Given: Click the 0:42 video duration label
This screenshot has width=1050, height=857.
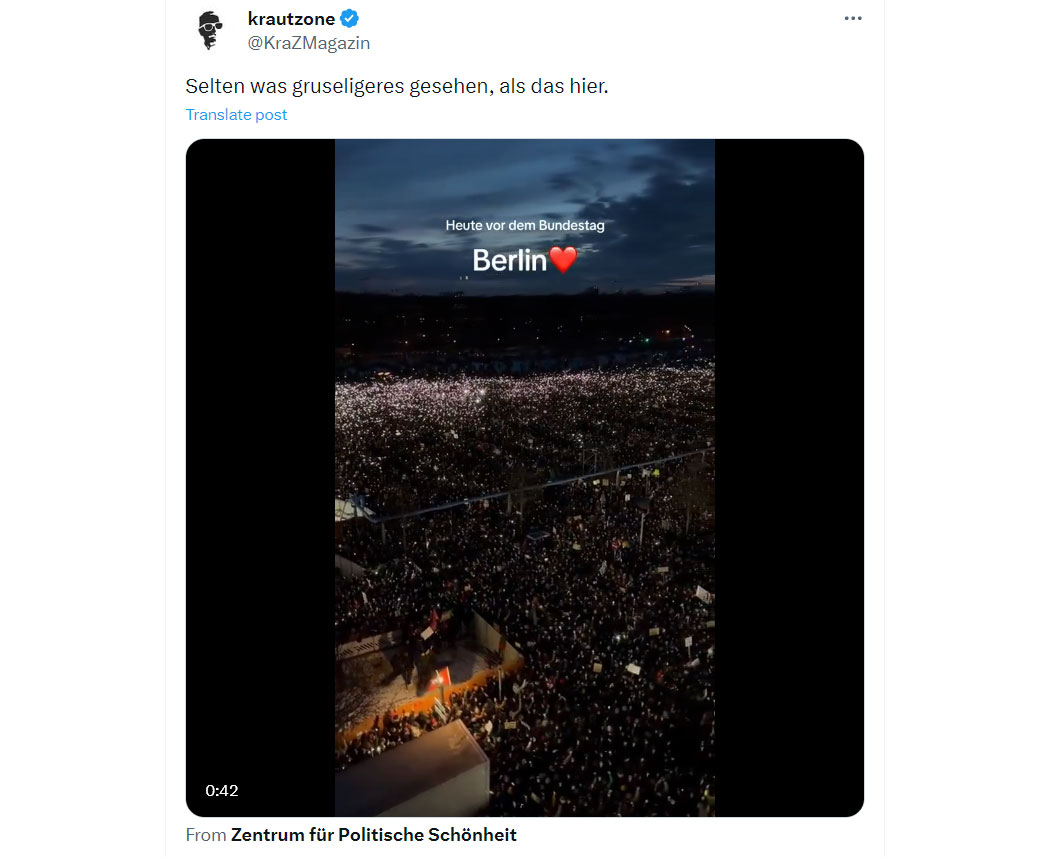Looking at the screenshot, I should pos(222,791).
